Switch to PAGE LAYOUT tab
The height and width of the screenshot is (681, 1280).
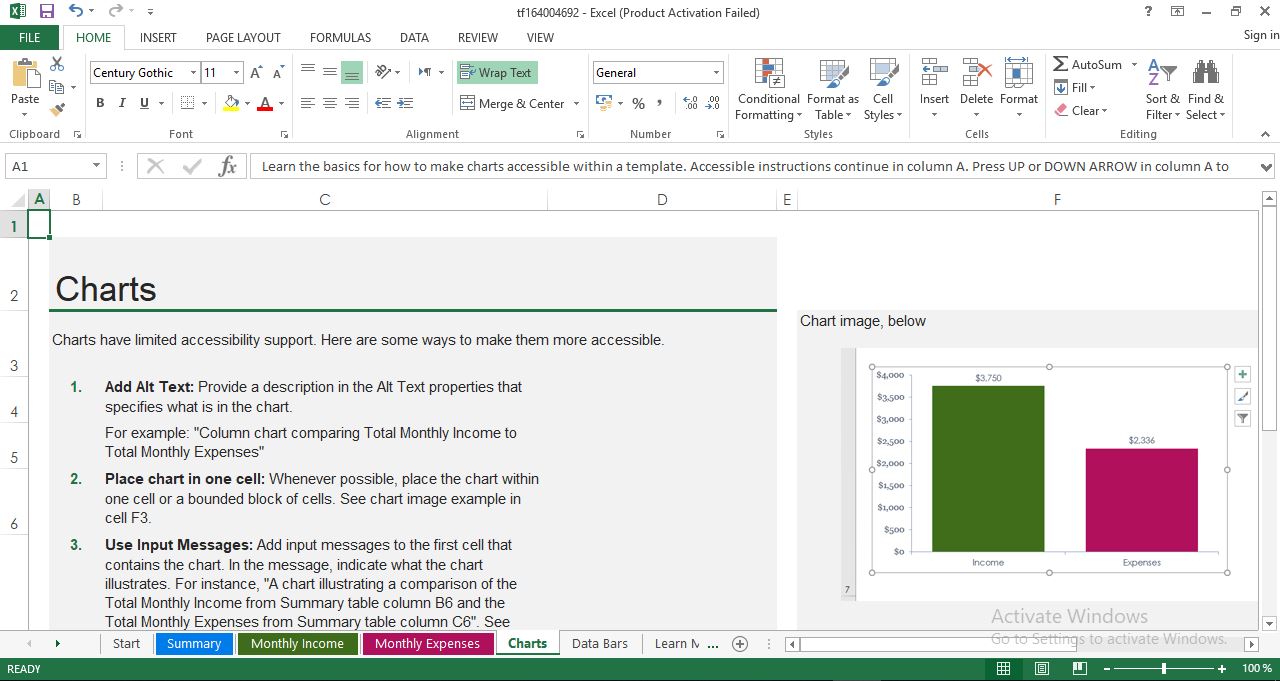(243, 38)
